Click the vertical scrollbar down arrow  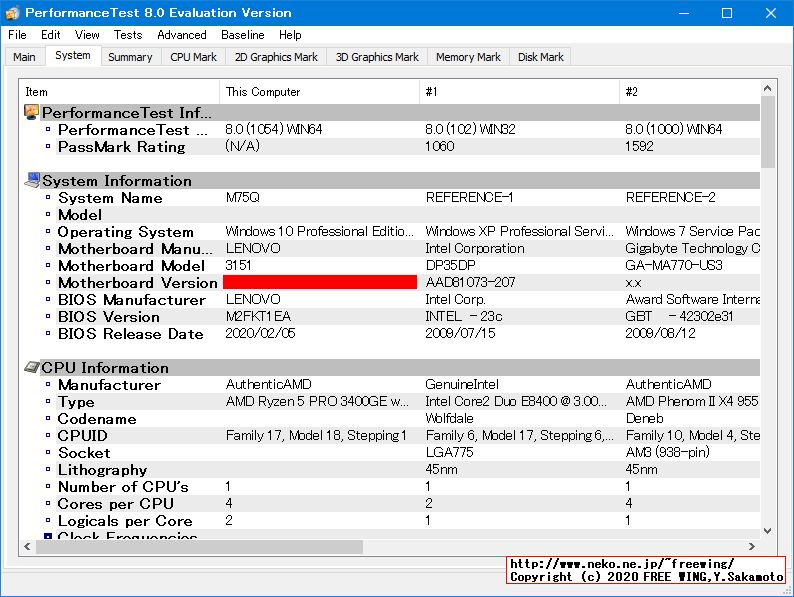pyautogui.click(x=768, y=531)
